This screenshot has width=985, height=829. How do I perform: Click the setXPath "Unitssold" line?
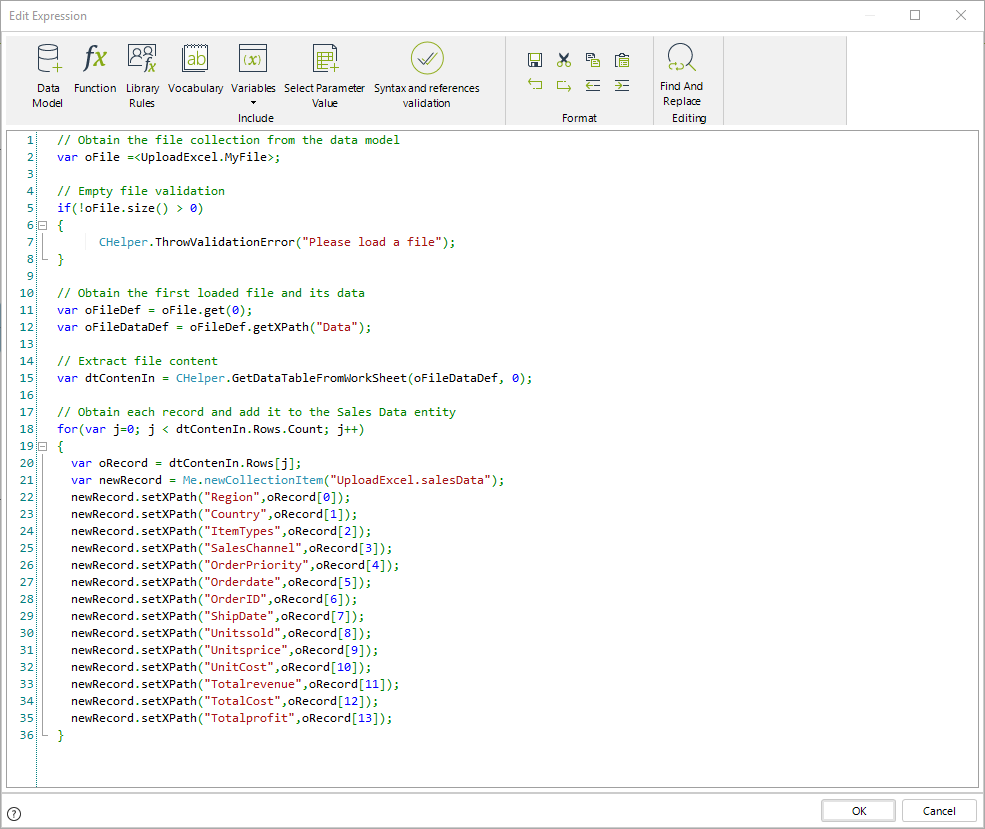(221, 632)
